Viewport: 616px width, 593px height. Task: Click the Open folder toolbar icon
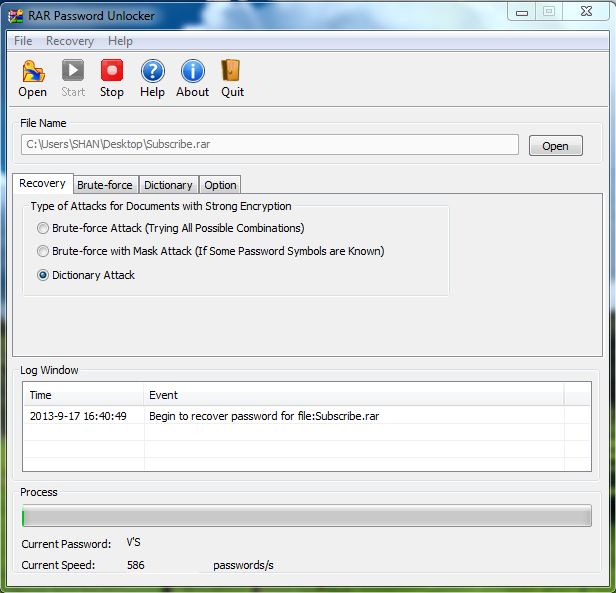(33, 71)
